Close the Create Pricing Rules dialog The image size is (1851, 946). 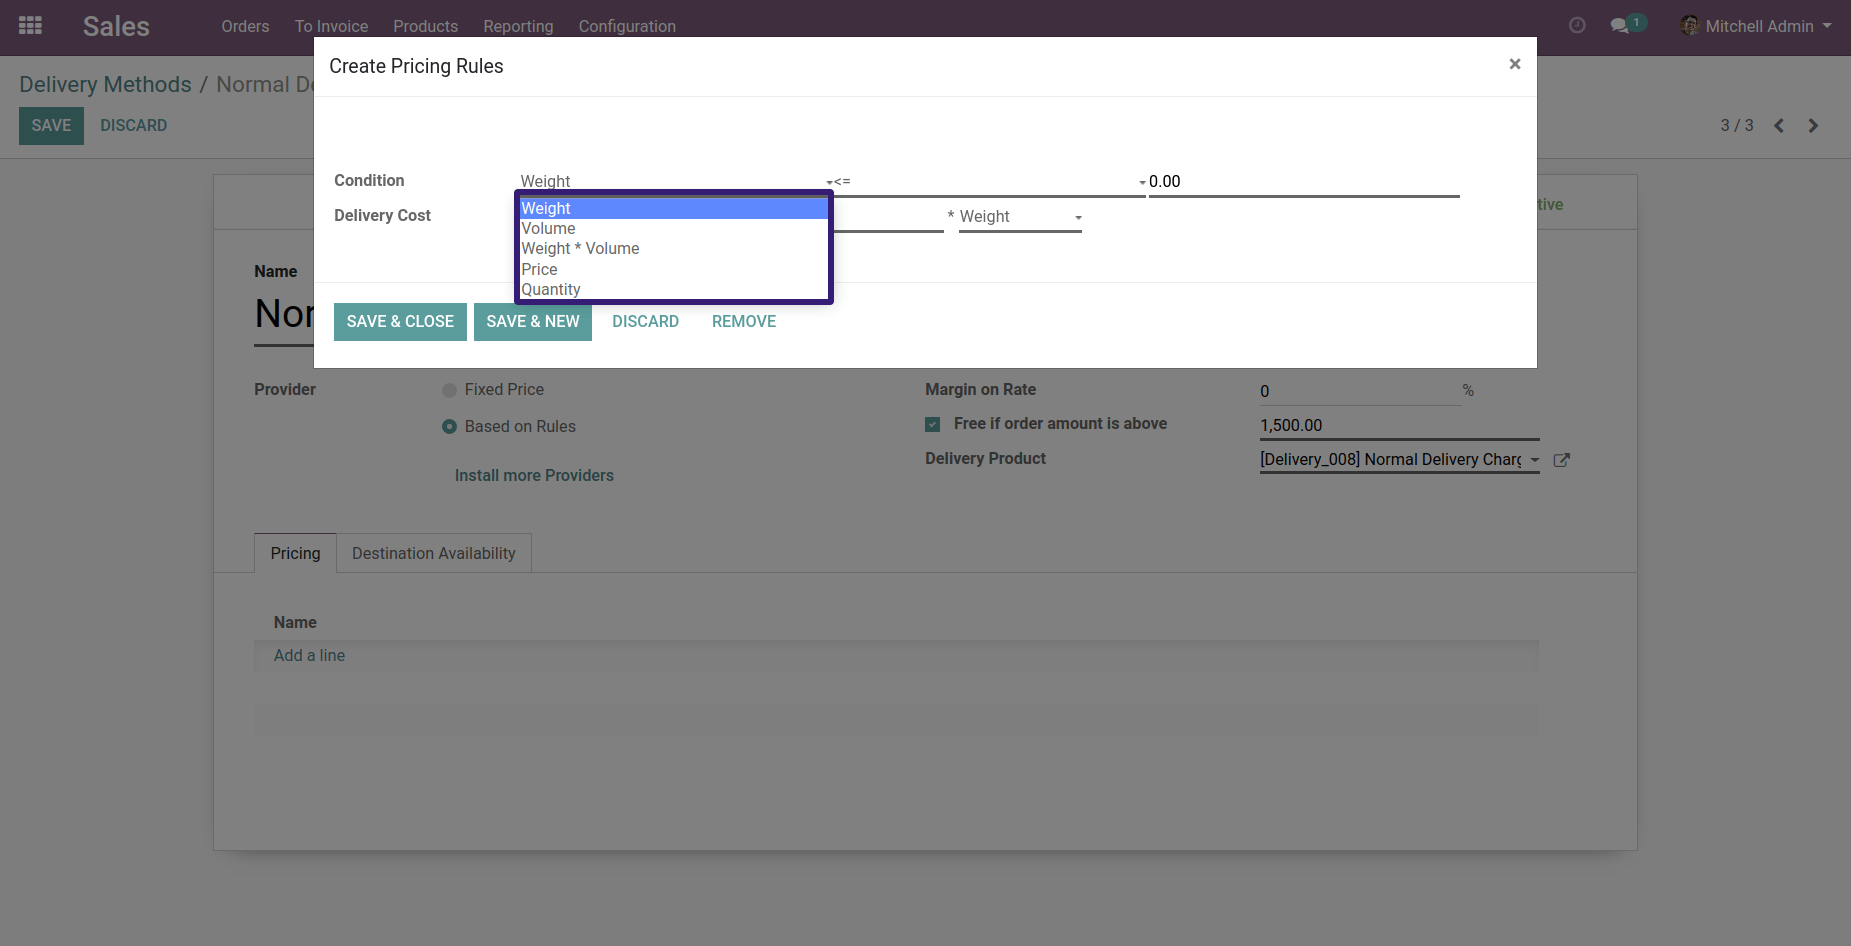tap(1515, 64)
